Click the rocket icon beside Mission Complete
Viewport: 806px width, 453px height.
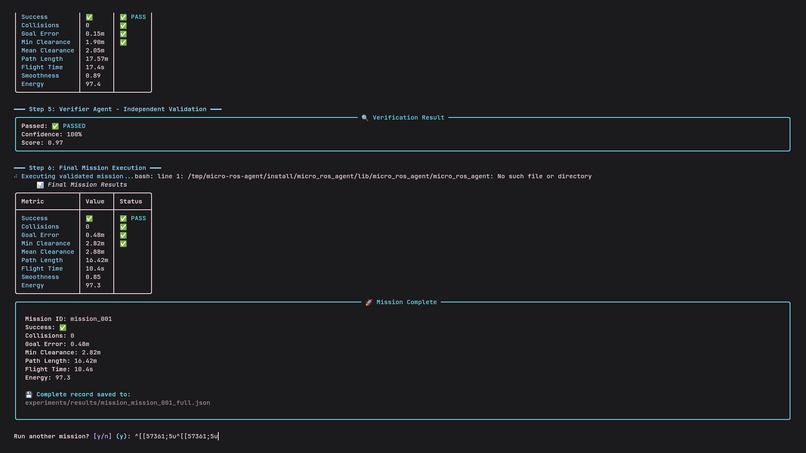(x=369, y=302)
